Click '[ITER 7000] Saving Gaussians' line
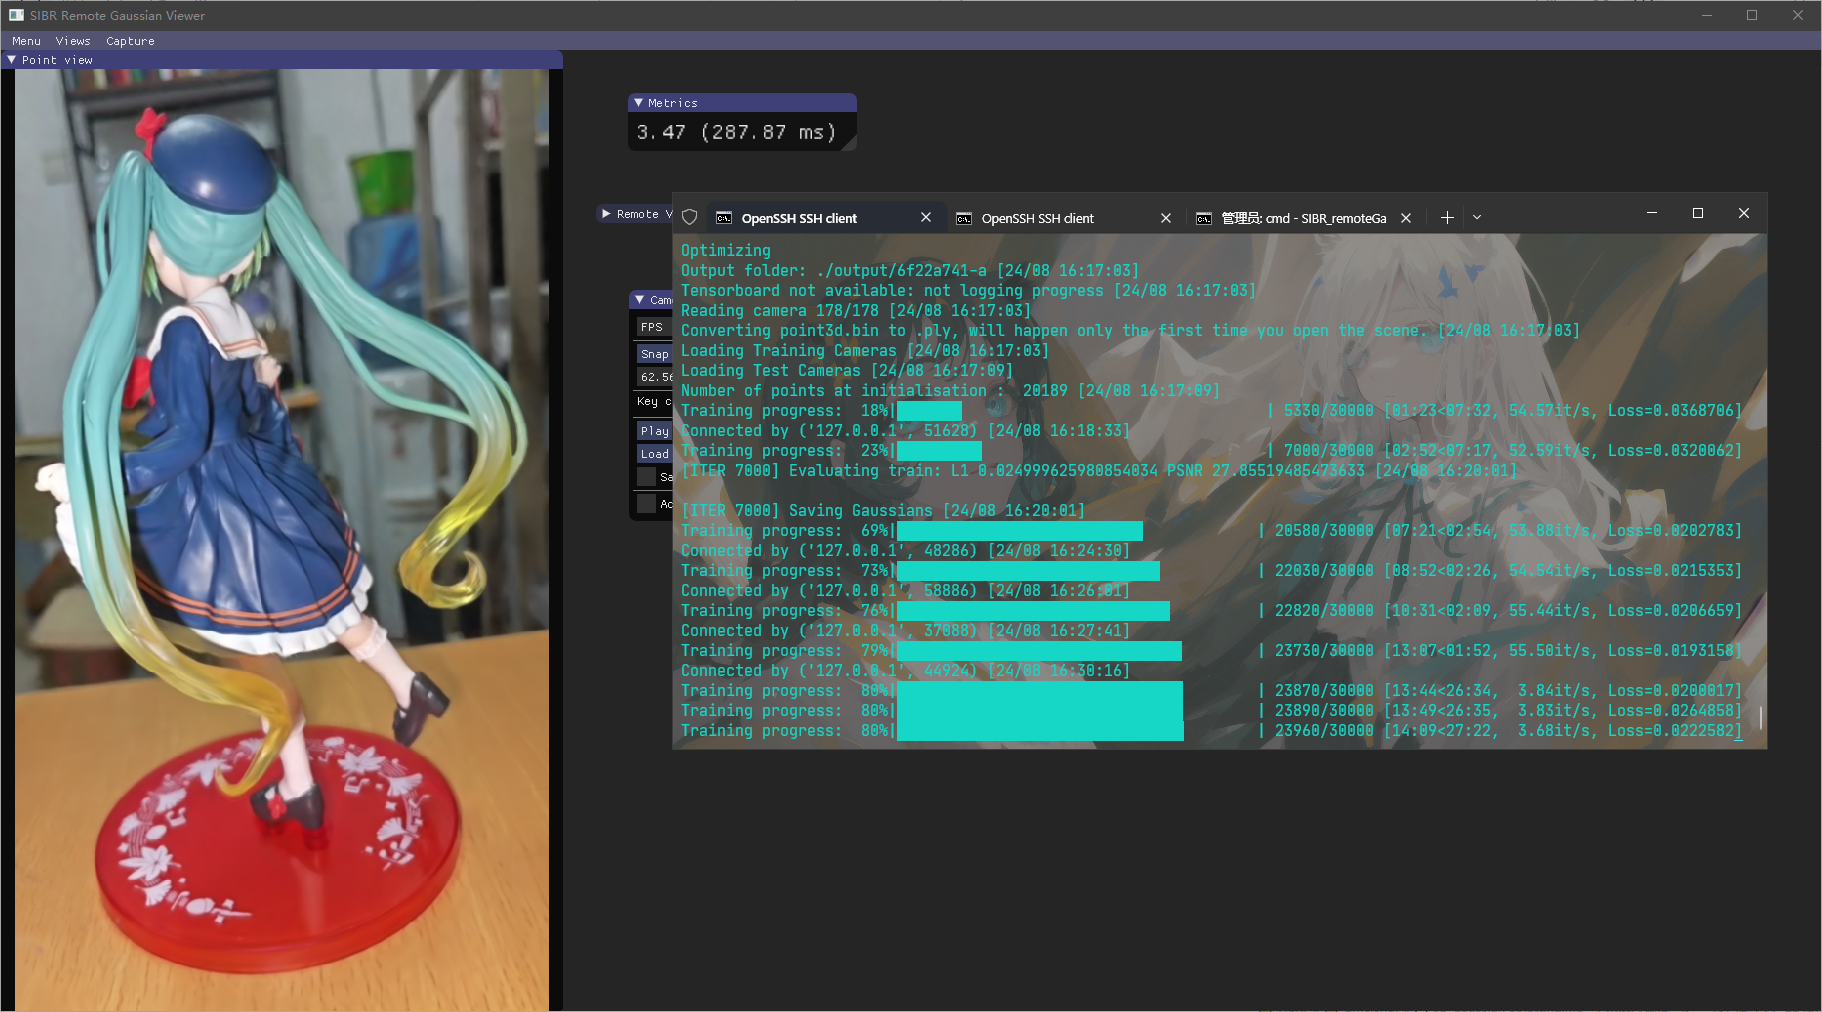Viewport: 1822px width, 1012px height. 883,511
